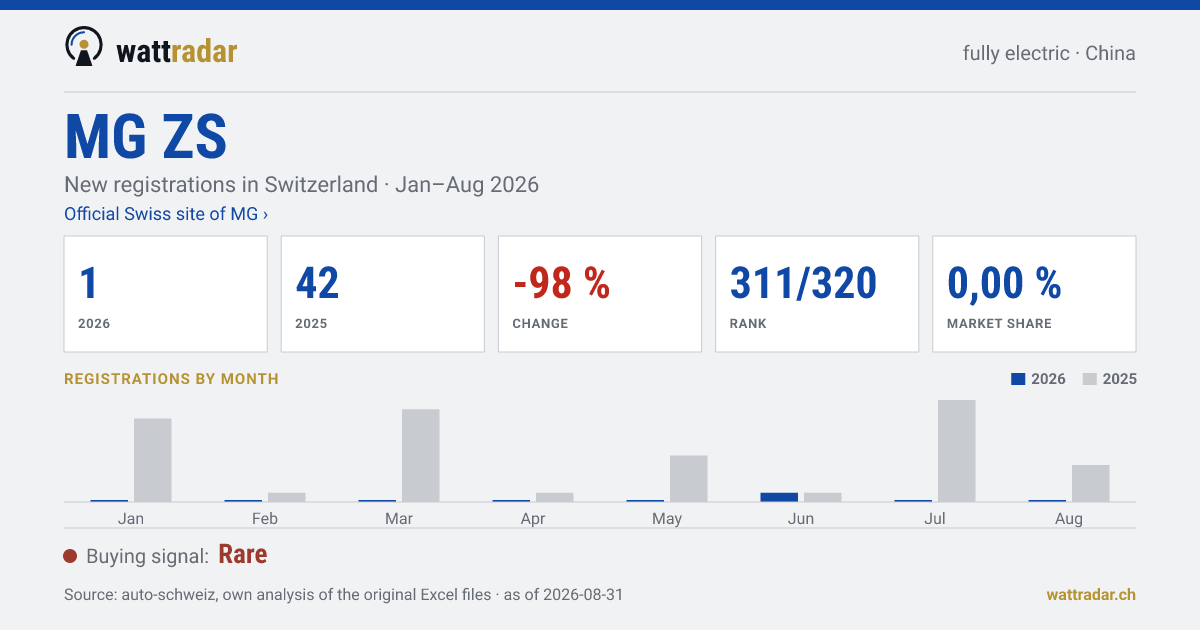This screenshot has width=1200, height=630.
Task: Click the grey April 2025 bar
Action: coord(555,497)
